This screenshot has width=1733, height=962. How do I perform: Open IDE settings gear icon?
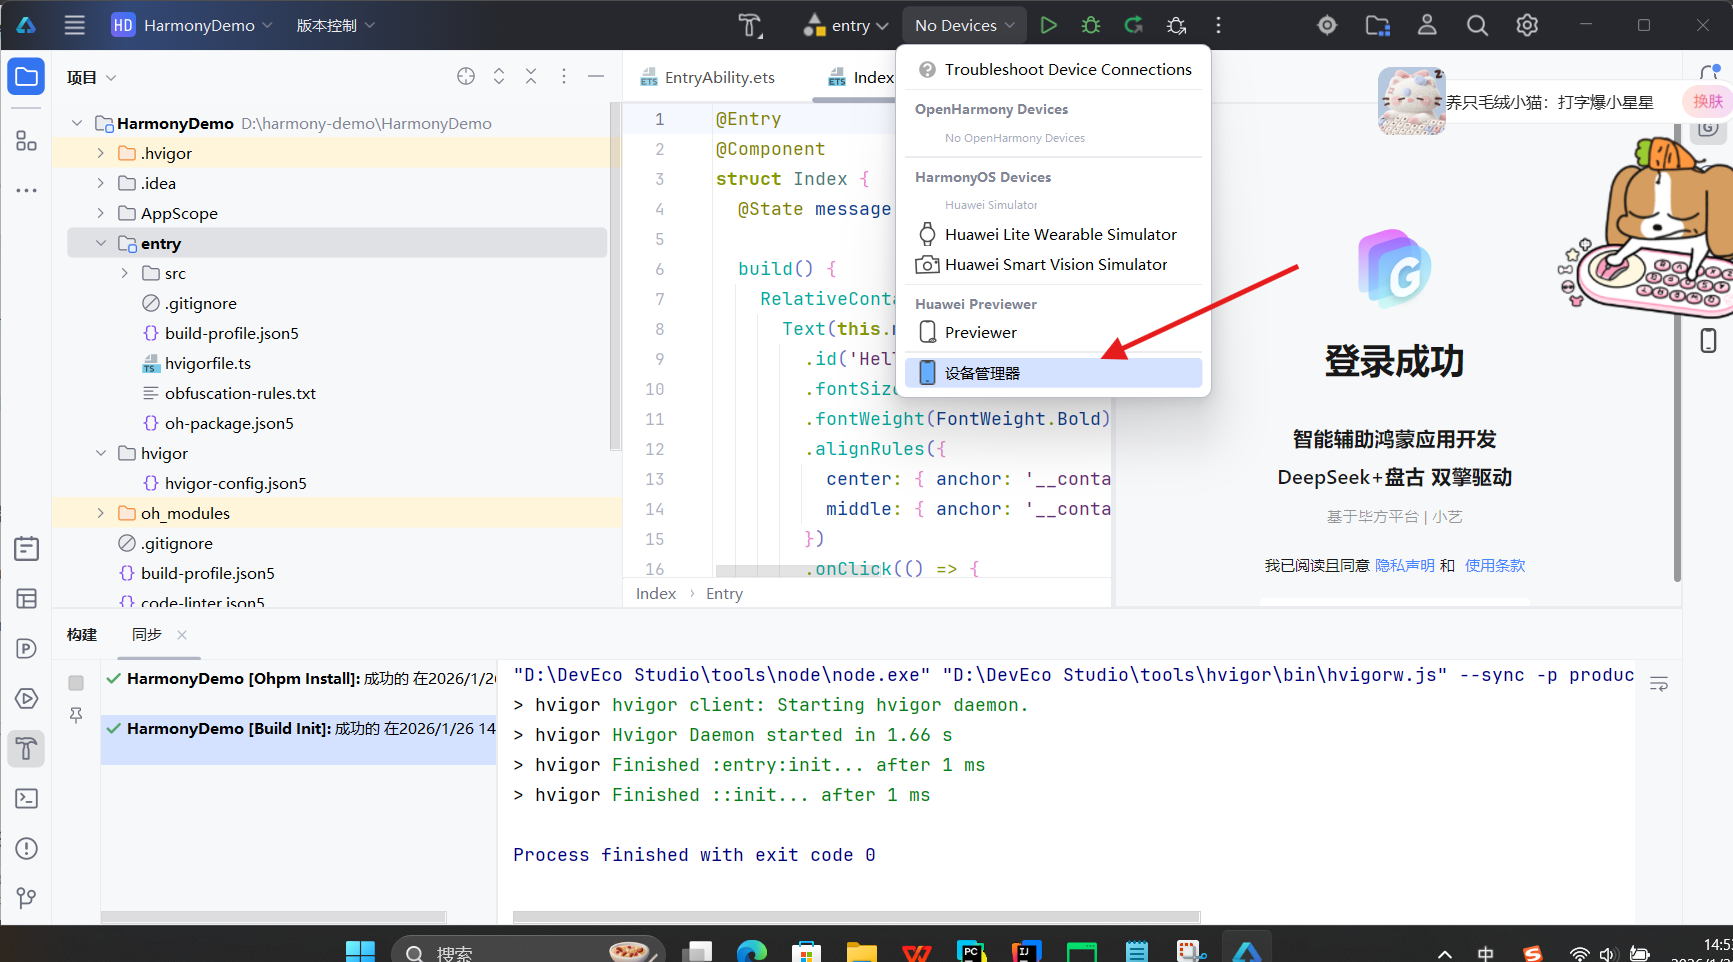click(x=1527, y=25)
